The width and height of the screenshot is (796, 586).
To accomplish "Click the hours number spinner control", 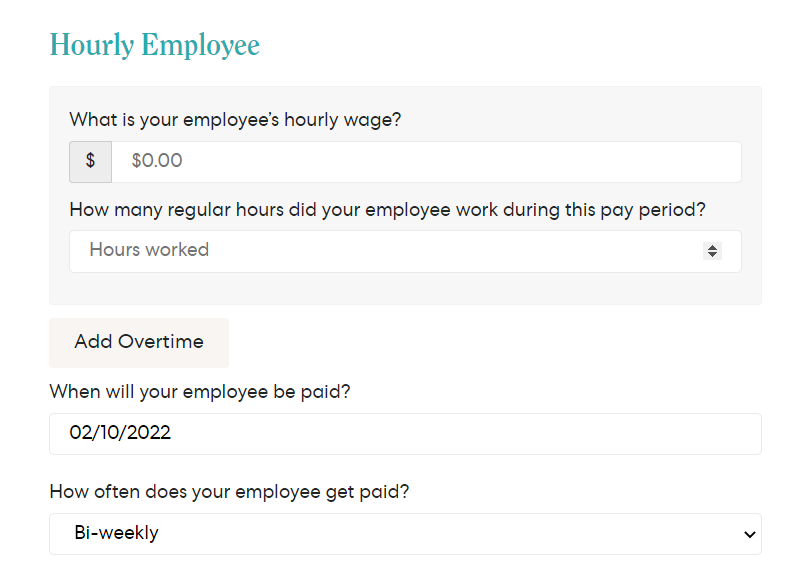I will pos(712,251).
